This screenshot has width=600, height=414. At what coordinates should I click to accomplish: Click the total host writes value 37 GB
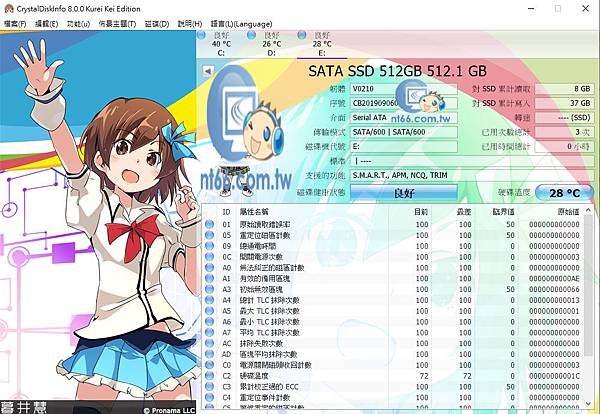pos(564,103)
